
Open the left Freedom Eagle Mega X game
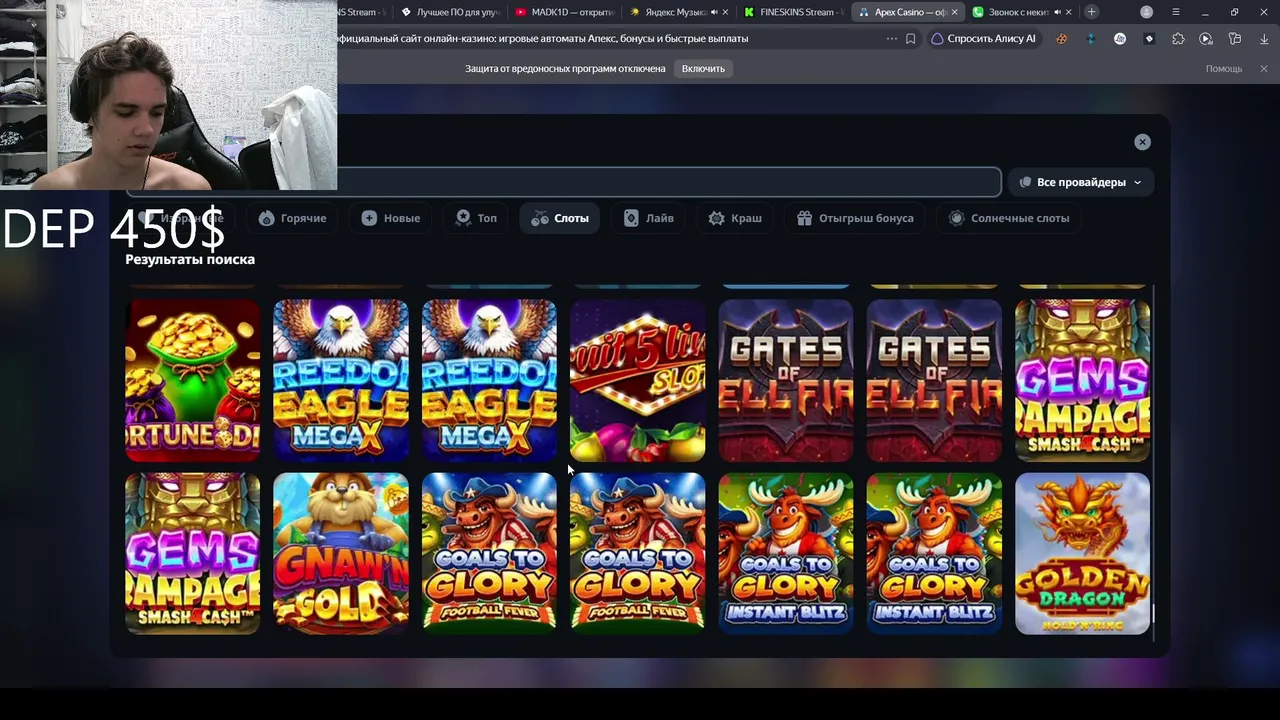click(341, 380)
